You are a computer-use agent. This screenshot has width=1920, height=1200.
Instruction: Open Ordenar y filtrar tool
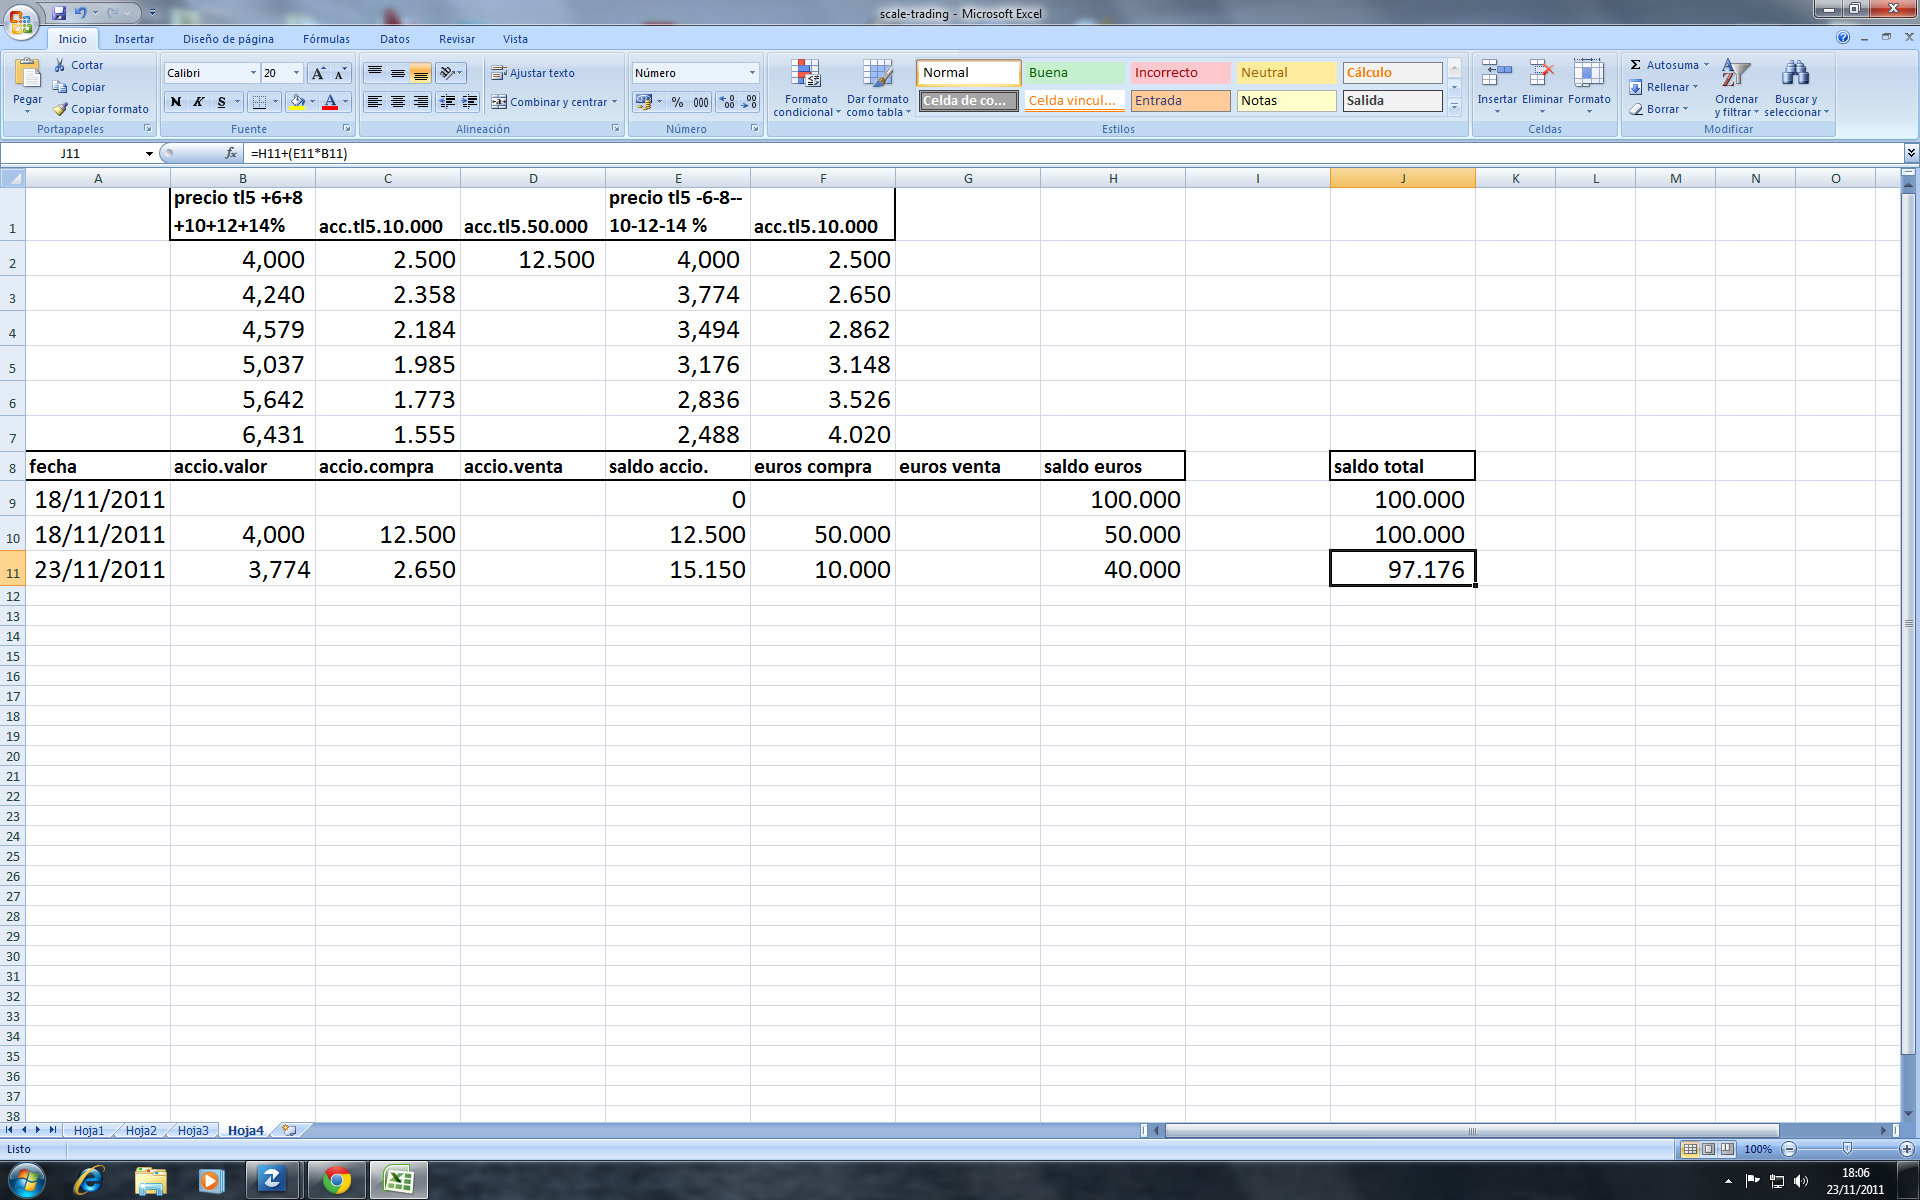(1736, 75)
